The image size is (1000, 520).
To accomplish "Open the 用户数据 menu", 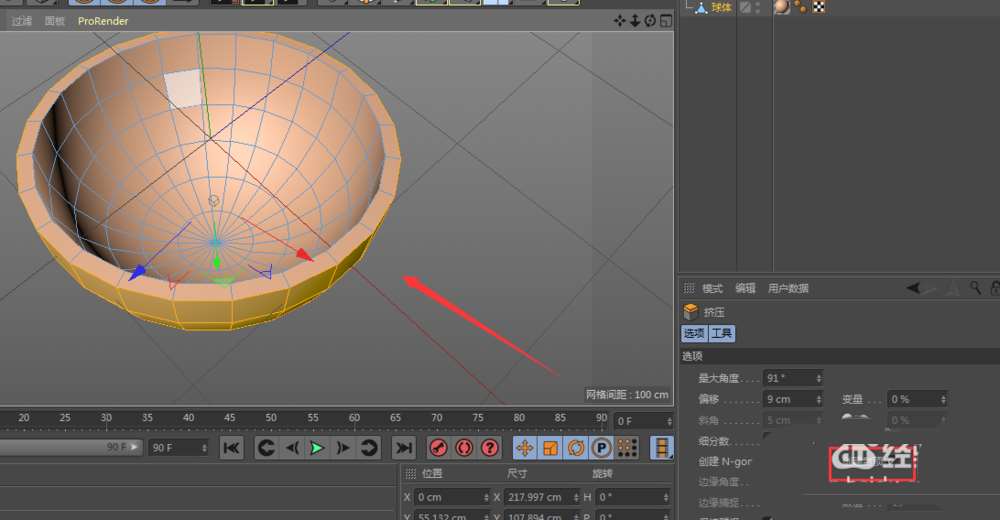I will click(x=788, y=288).
